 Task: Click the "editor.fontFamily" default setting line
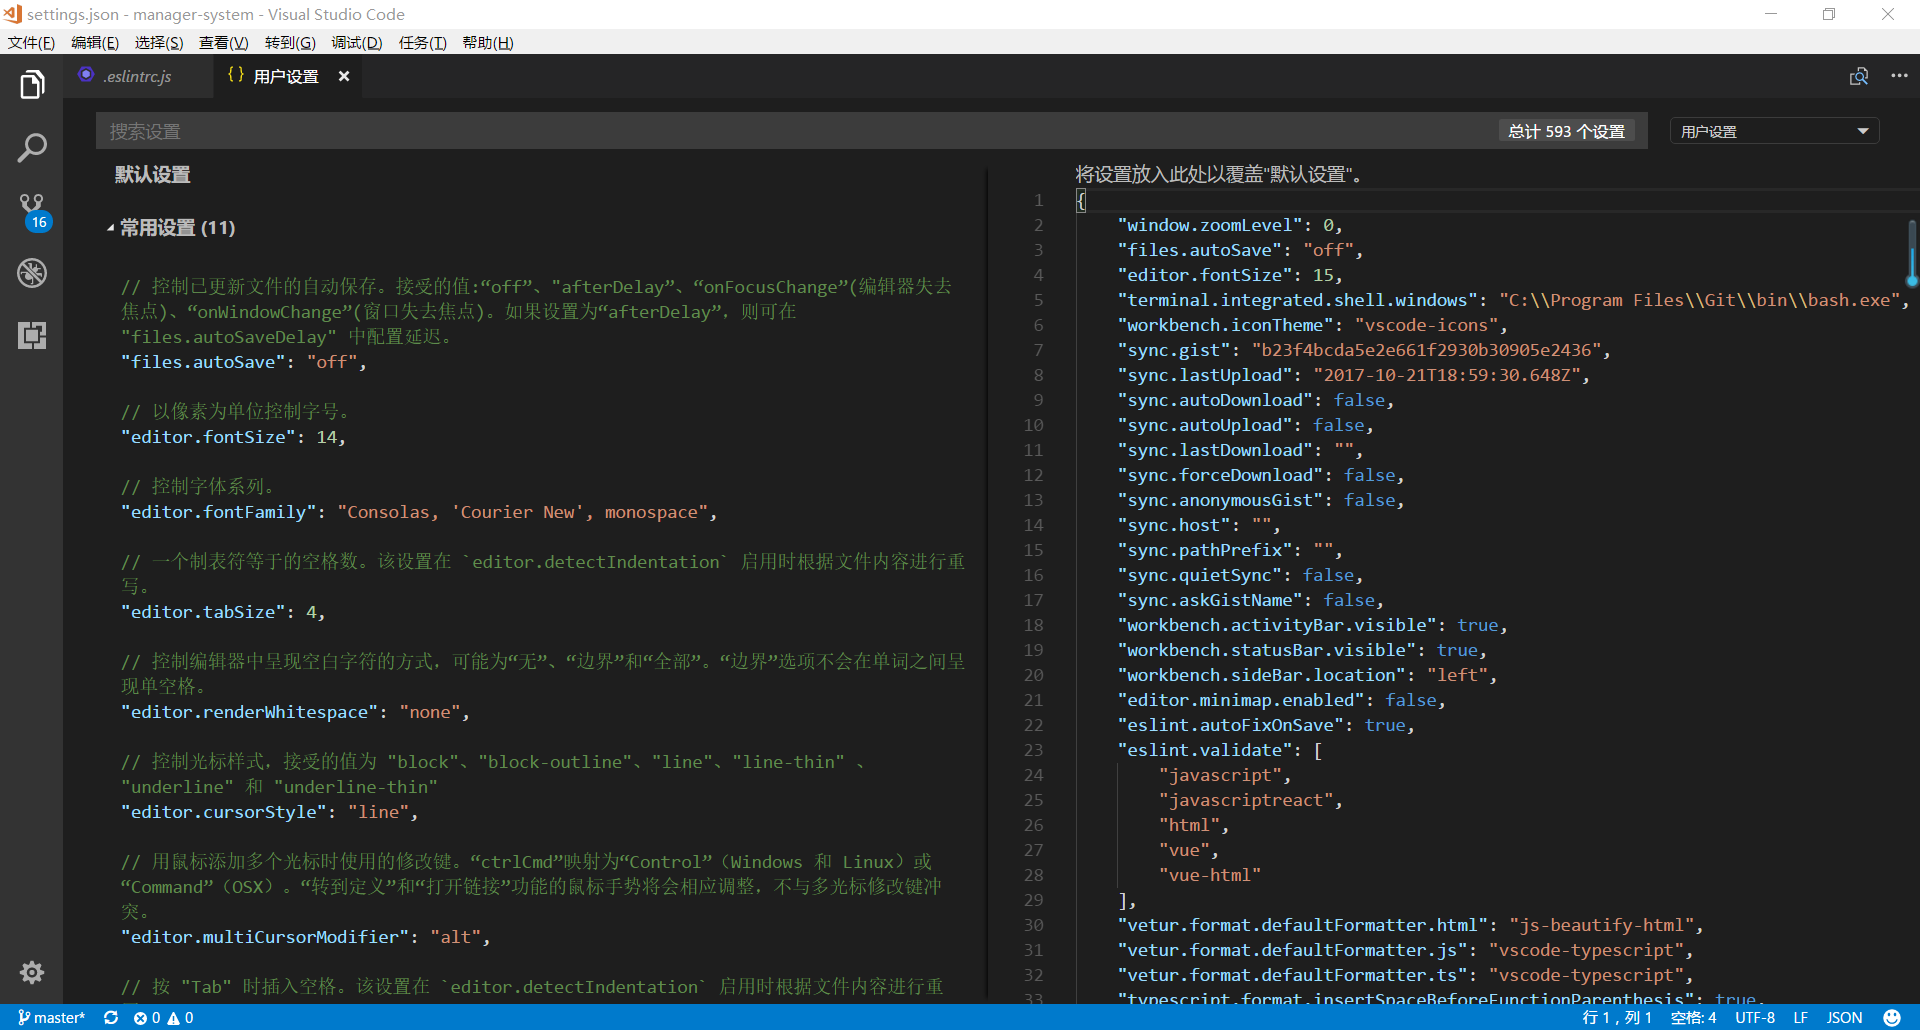click(x=419, y=512)
